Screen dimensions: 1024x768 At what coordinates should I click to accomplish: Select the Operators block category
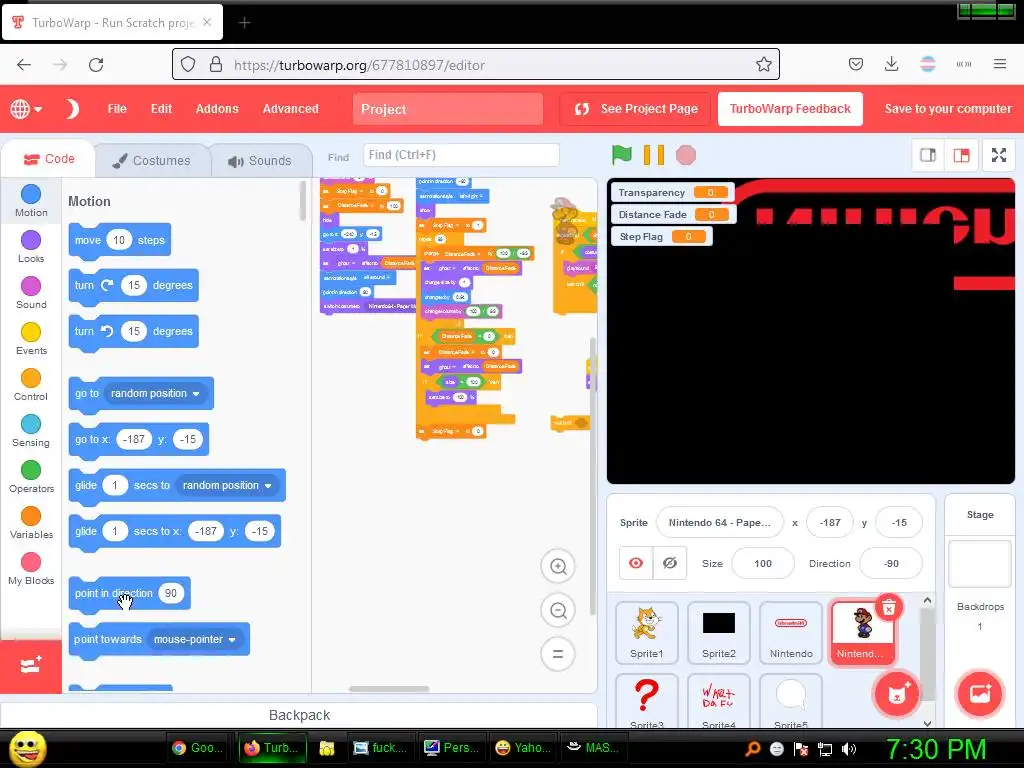[x=31, y=477]
